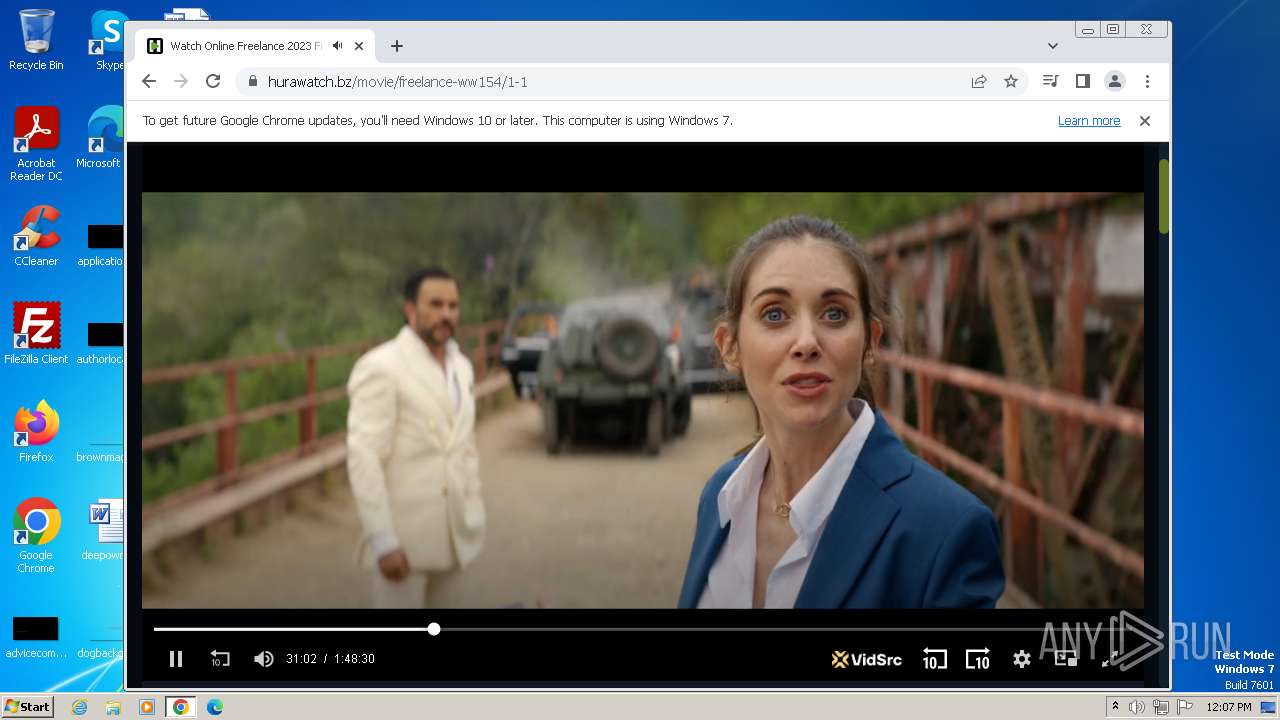Follow the Learn more link

tap(1089, 121)
